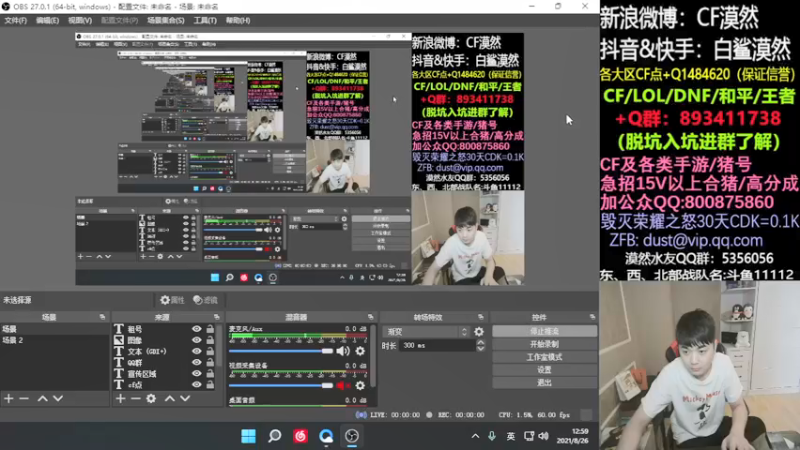Lock the 租号 source
The height and width of the screenshot is (450, 800).
pos(210,329)
